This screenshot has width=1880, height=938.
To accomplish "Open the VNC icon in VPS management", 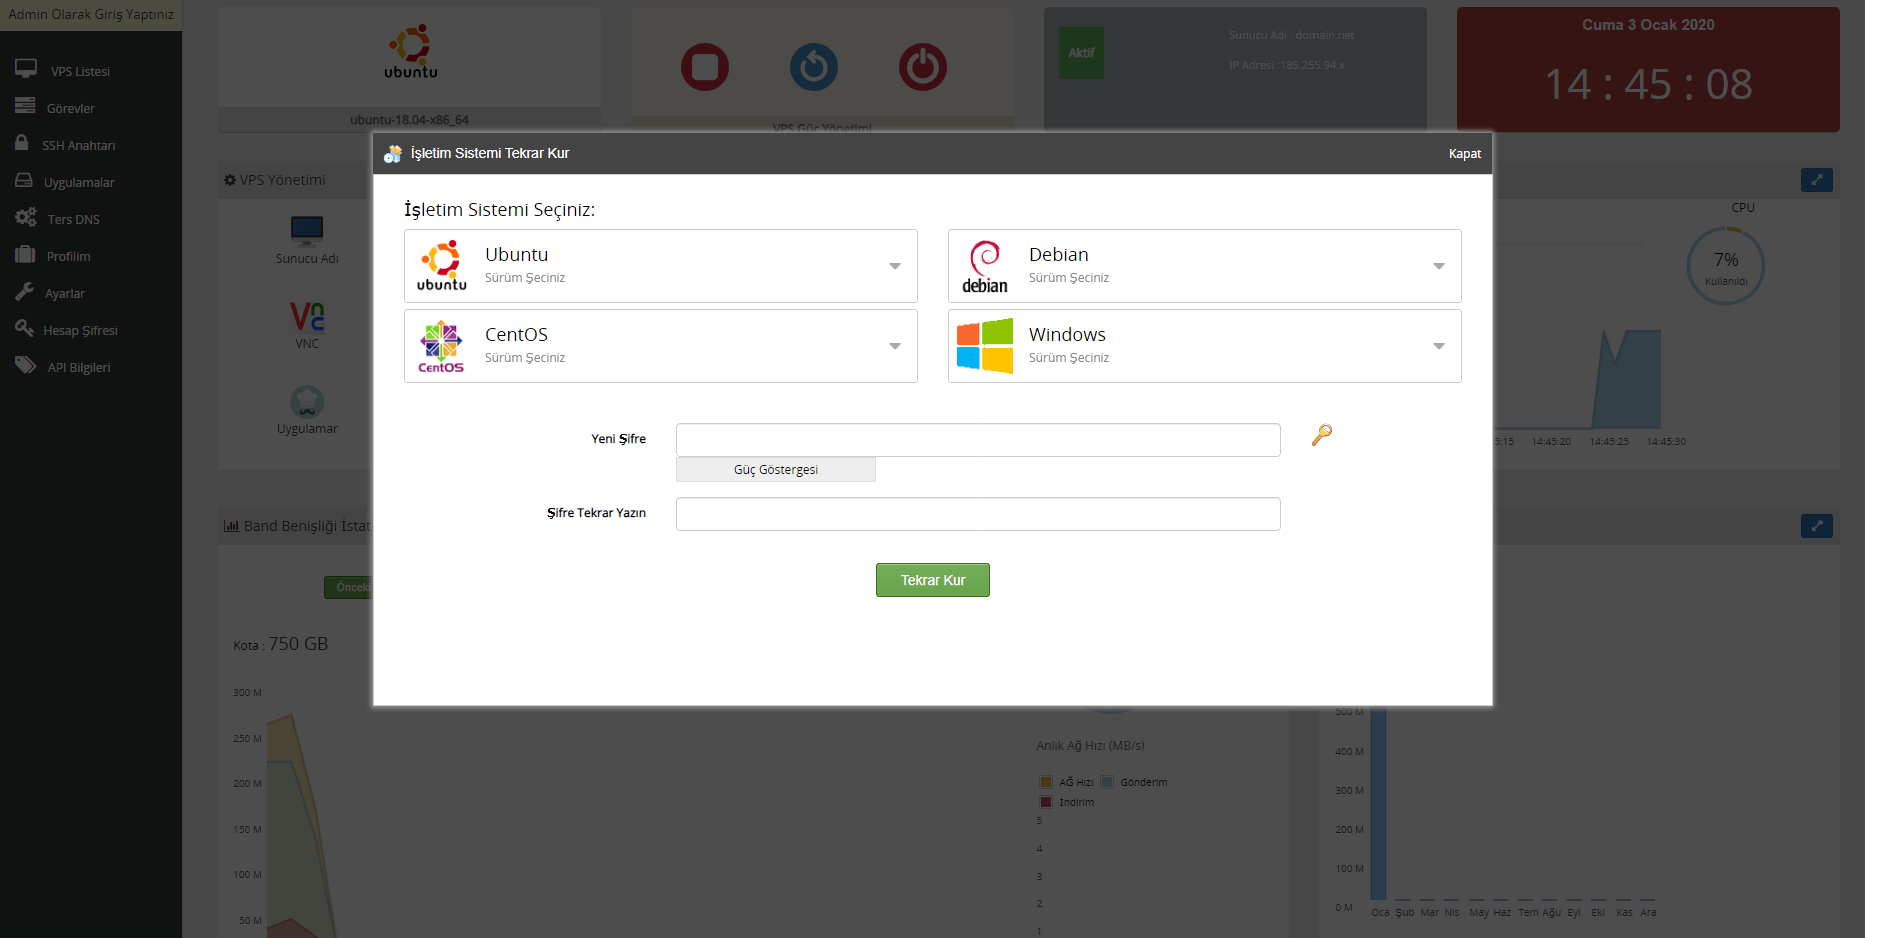I will pyautogui.click(x=307, y=318).
